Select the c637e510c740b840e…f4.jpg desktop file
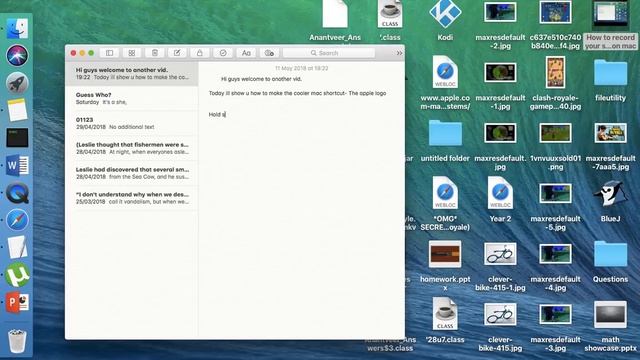 [555, 13]
